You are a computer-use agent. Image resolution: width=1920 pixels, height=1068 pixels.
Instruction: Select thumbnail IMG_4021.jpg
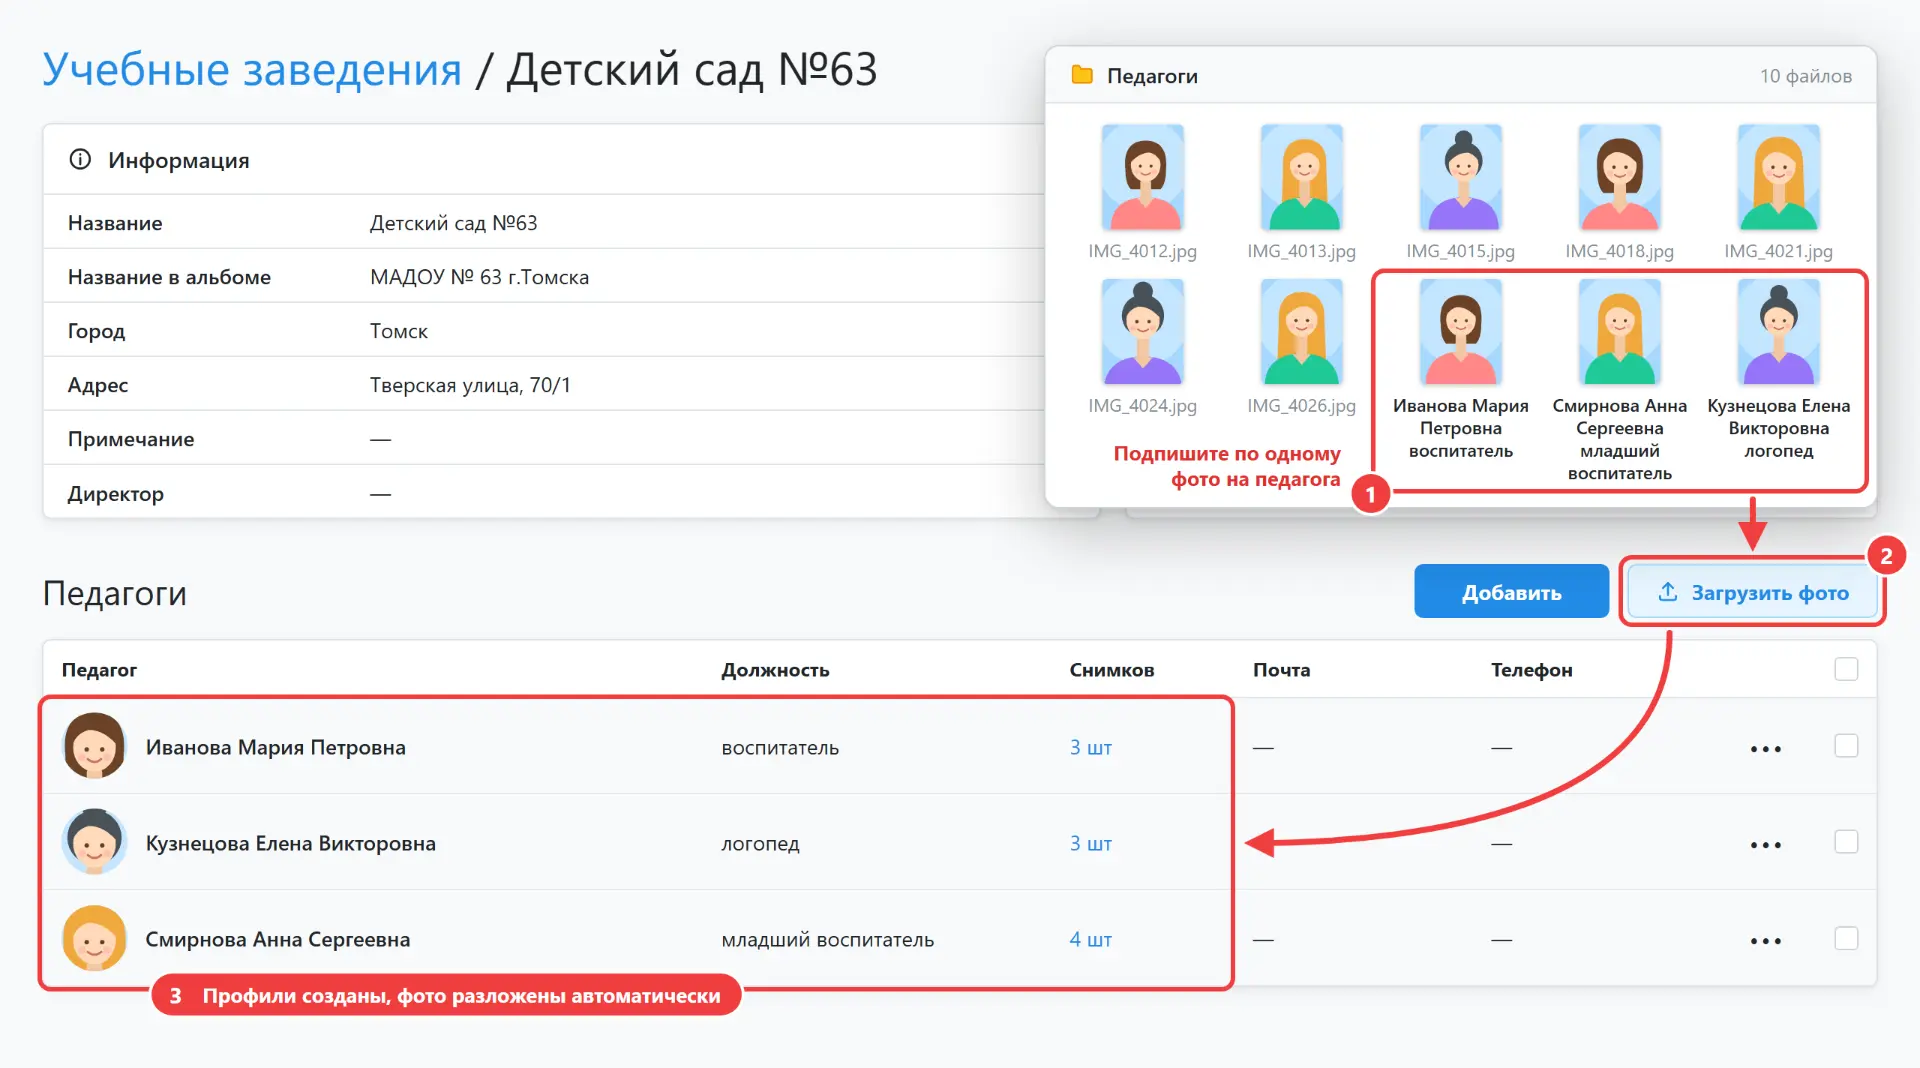(x=1778, y=177)
